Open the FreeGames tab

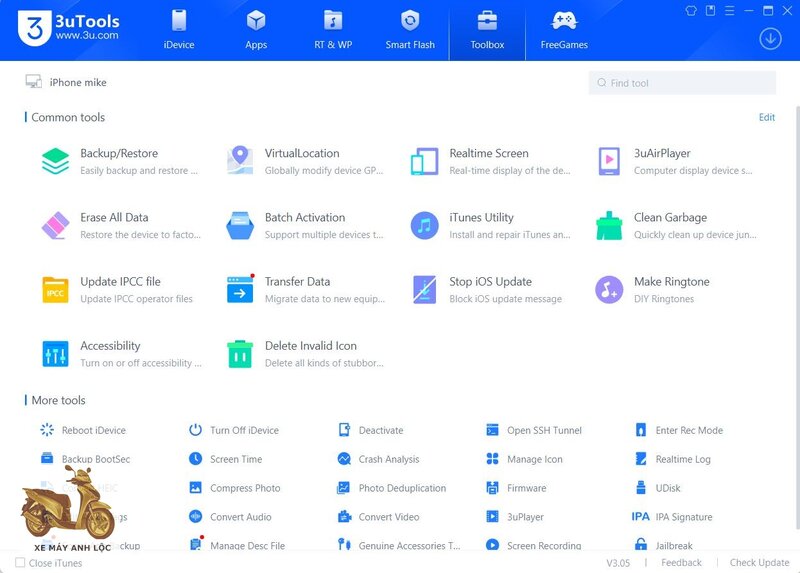[x=564, y=30]
